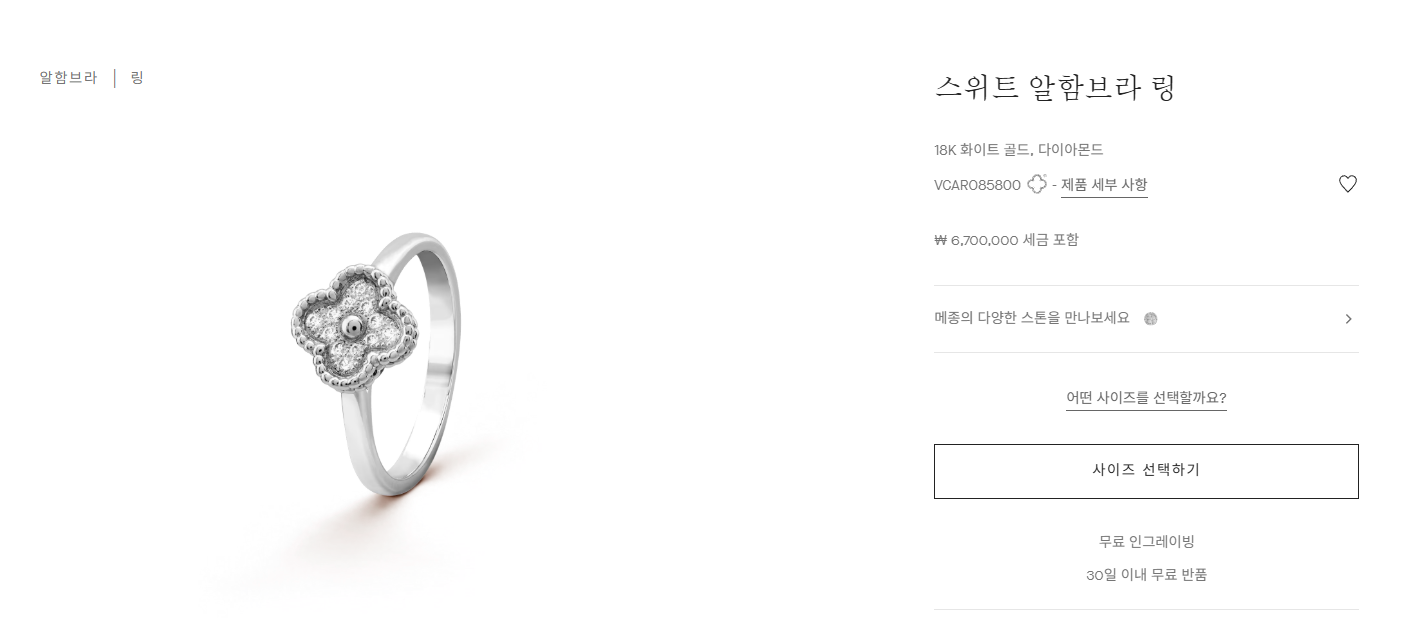Select 무료 인그레이빙 text
Screen dimensions: 1427x618
[1146, 542]
